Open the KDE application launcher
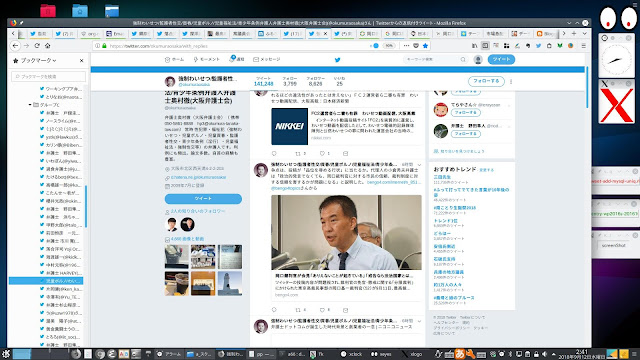Image resolution: width=640 pixels, height=360 pixels. (x=5, y=354)
